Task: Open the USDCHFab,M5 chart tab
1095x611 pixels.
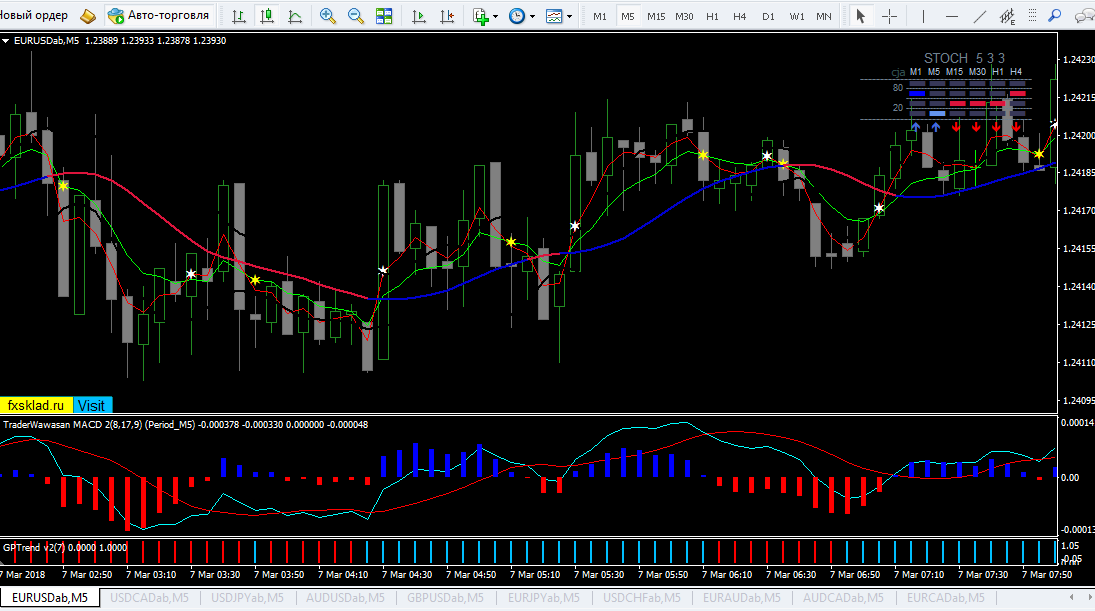Action: click(642, 598)
